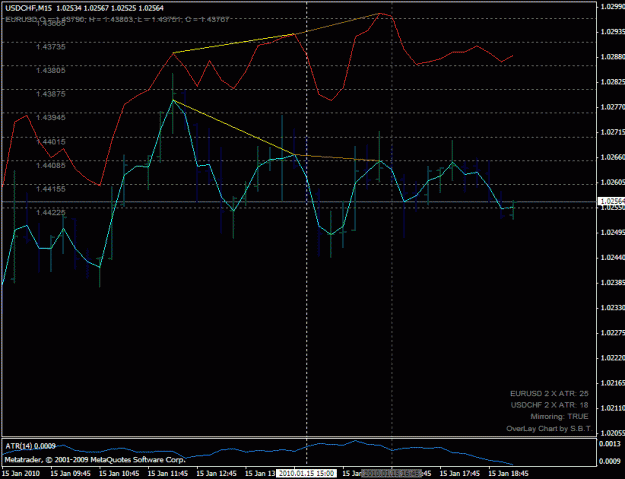
Task: Click the 1.02880 price scale value
Action: 612,57
